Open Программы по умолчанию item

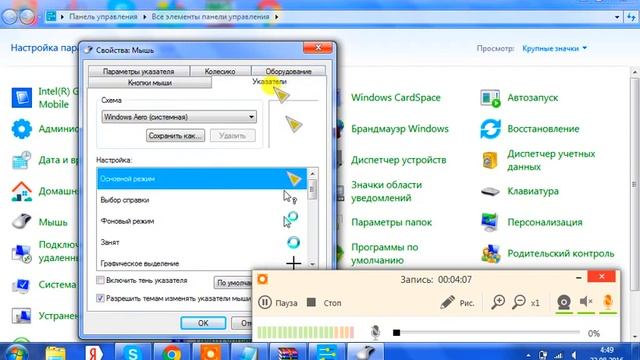(x=384, y=253)
